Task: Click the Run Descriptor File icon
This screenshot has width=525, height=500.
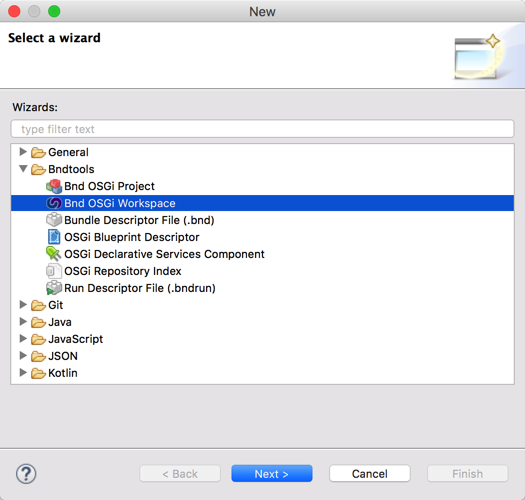Action: [54, 288]
